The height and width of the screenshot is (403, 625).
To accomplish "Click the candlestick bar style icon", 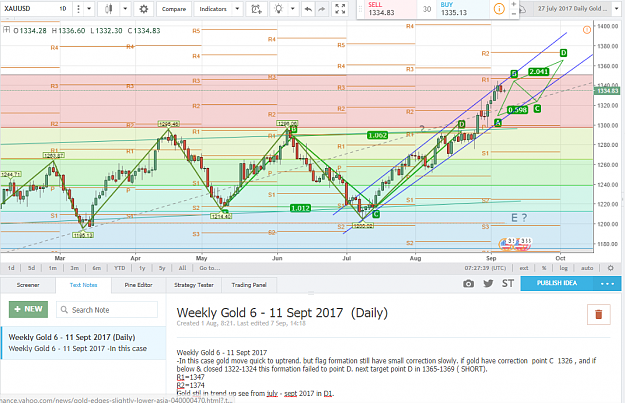I will coord(108,9).
